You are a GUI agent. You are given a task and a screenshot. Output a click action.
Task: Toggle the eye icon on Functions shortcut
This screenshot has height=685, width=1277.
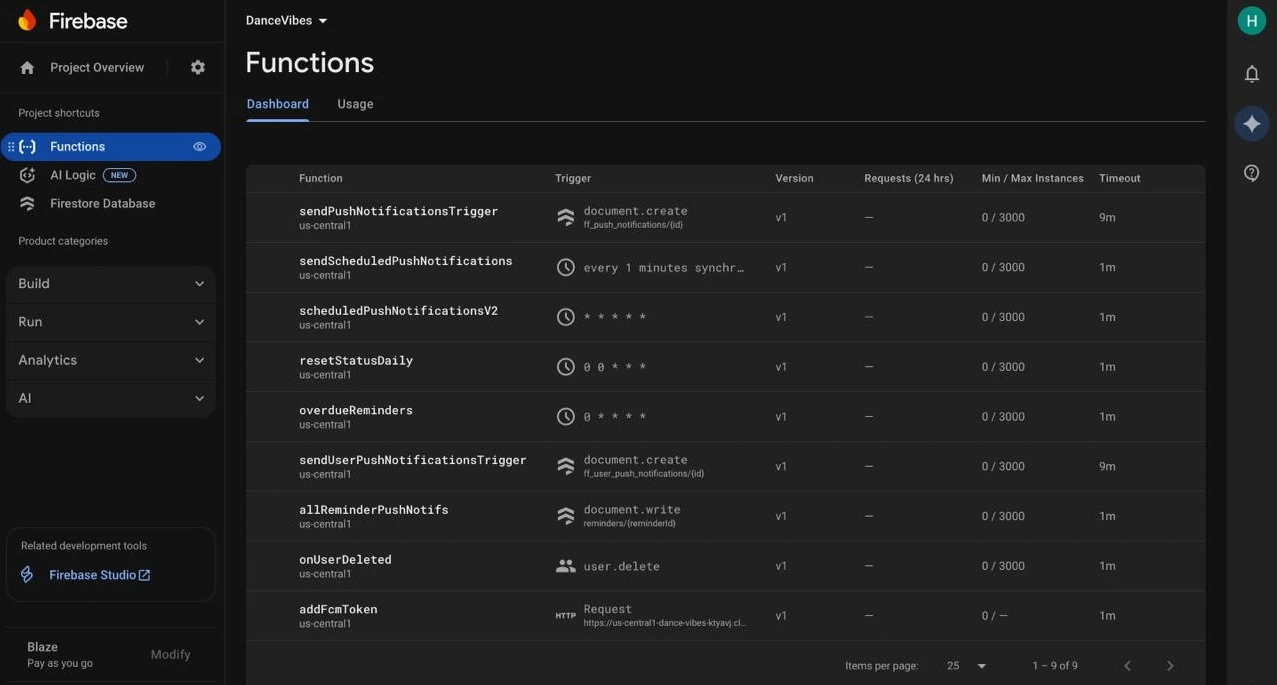tap(199, 147)
